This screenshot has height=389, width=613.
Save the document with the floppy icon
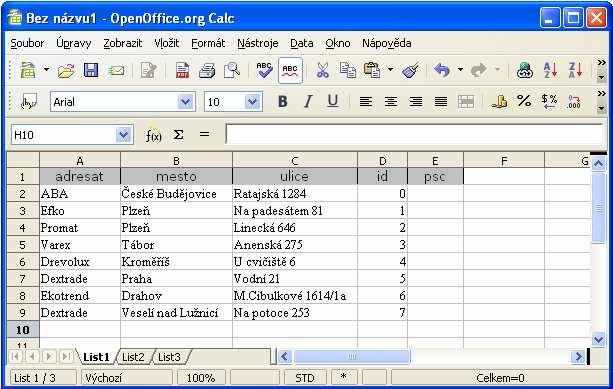[x=91, y=70]
